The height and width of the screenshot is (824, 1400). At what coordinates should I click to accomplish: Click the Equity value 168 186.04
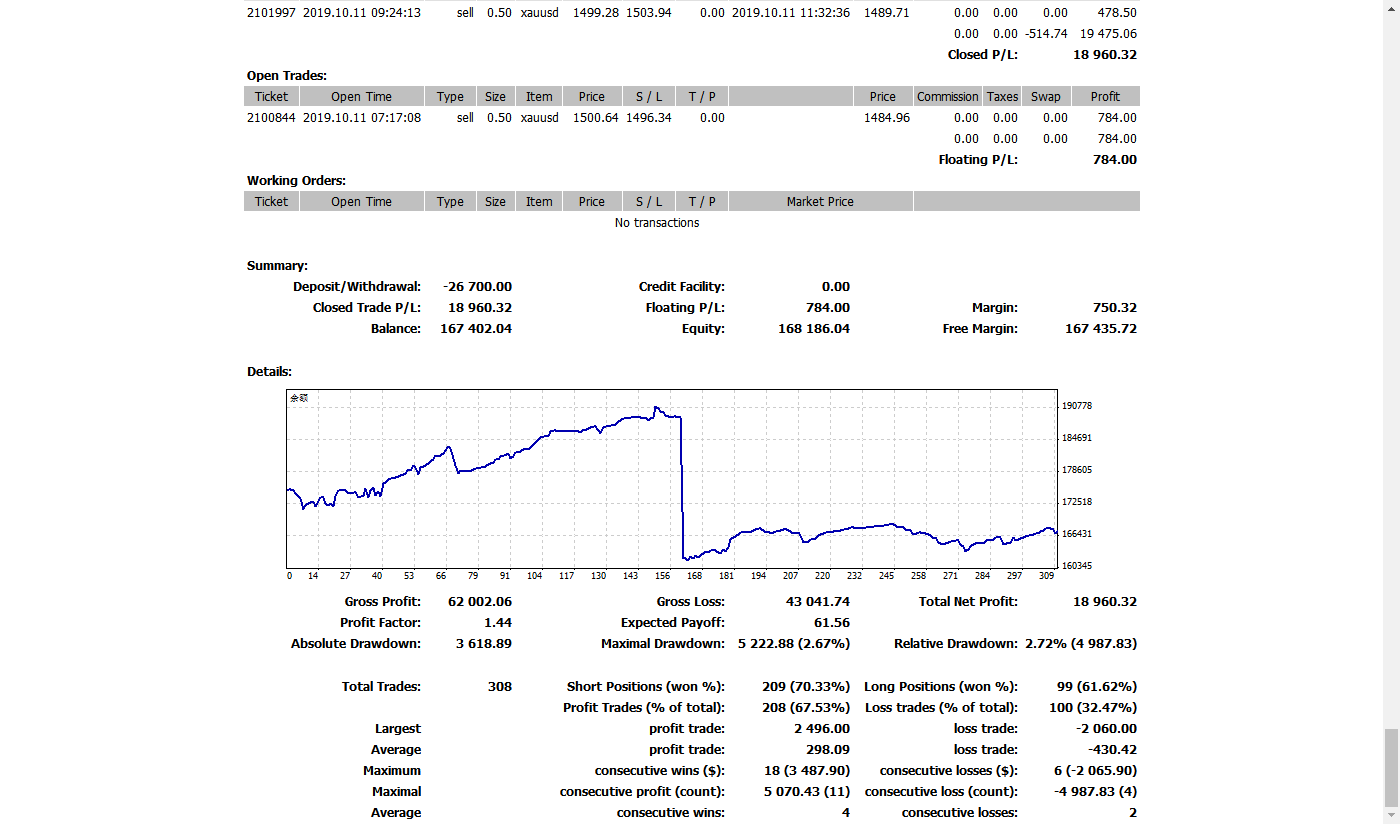(814, 329)
